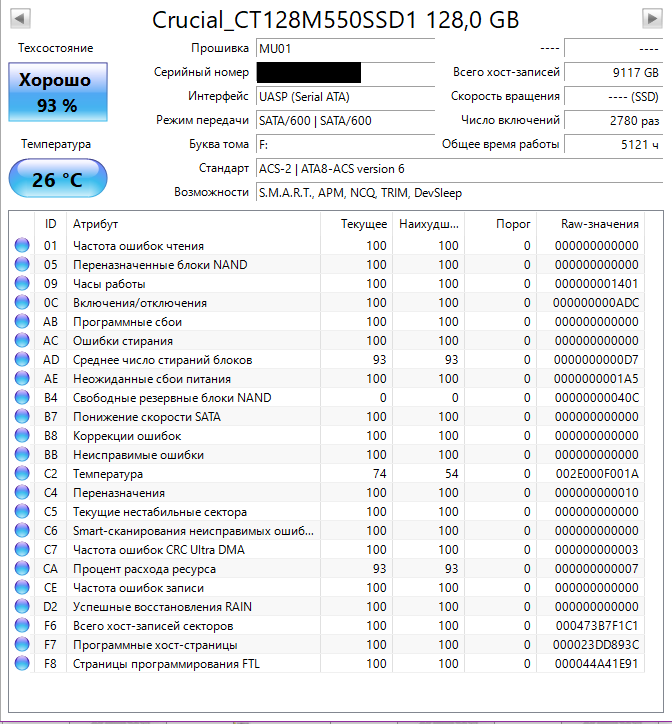
Task: Click status icon of attribute B8
Action: click(22, 435)
